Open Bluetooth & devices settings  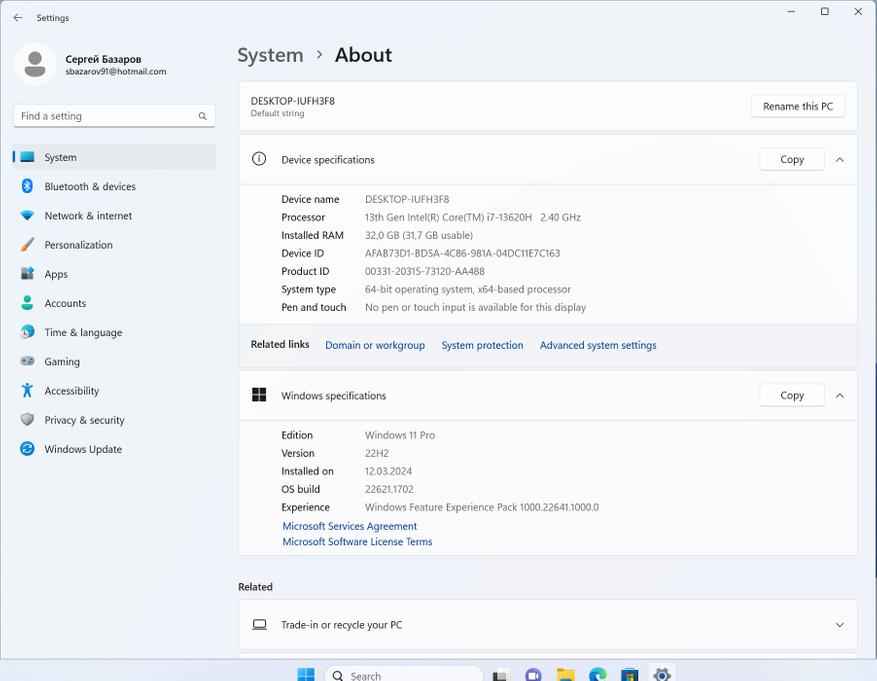(x=89, y=186)
